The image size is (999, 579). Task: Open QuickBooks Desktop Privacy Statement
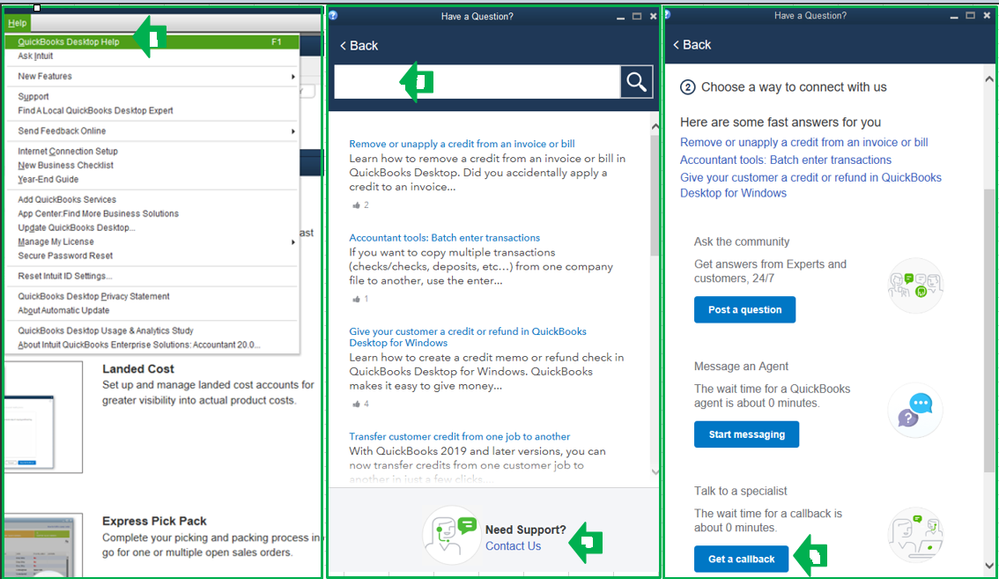[94, 297]
